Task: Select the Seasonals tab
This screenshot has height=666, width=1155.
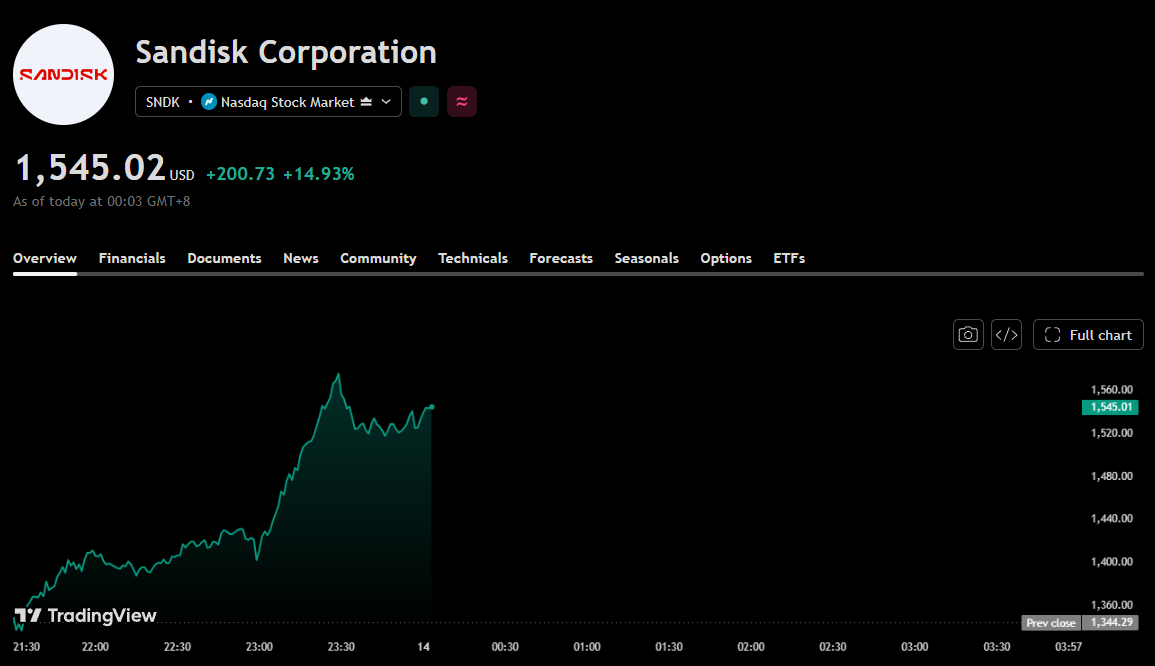Action: click(x=647, y=259)
